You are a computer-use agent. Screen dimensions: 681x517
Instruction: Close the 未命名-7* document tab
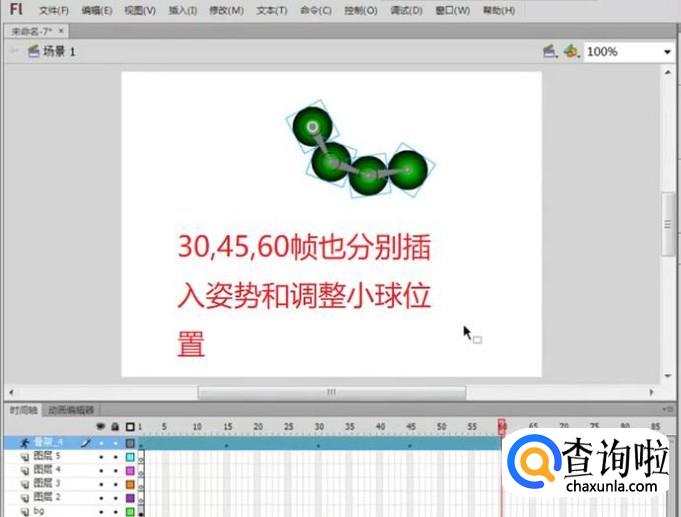pyautogui.click(x=61, y=30)
